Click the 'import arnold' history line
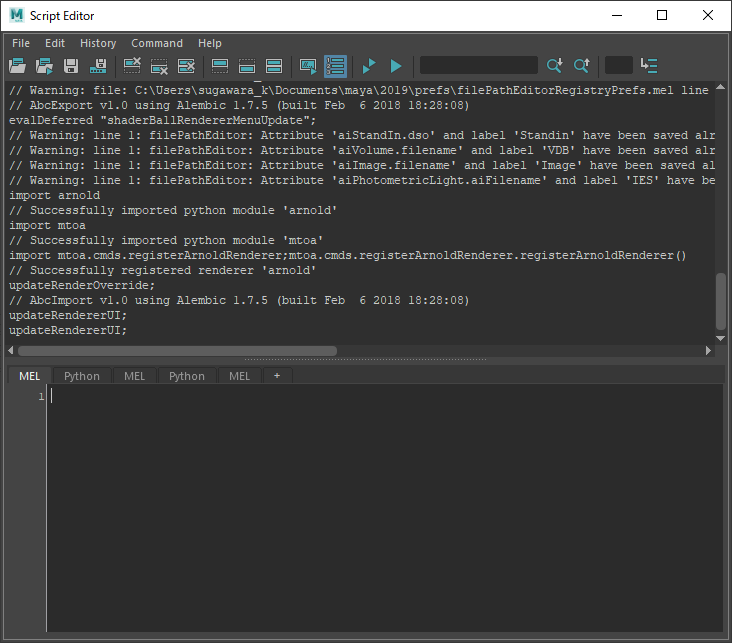The image size is (732, 643). 55,195
